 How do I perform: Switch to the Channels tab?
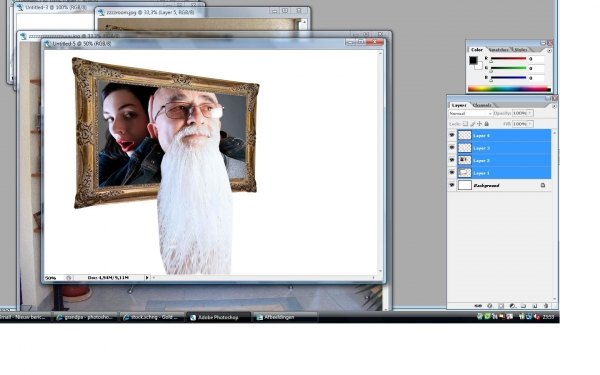point(482,105)
